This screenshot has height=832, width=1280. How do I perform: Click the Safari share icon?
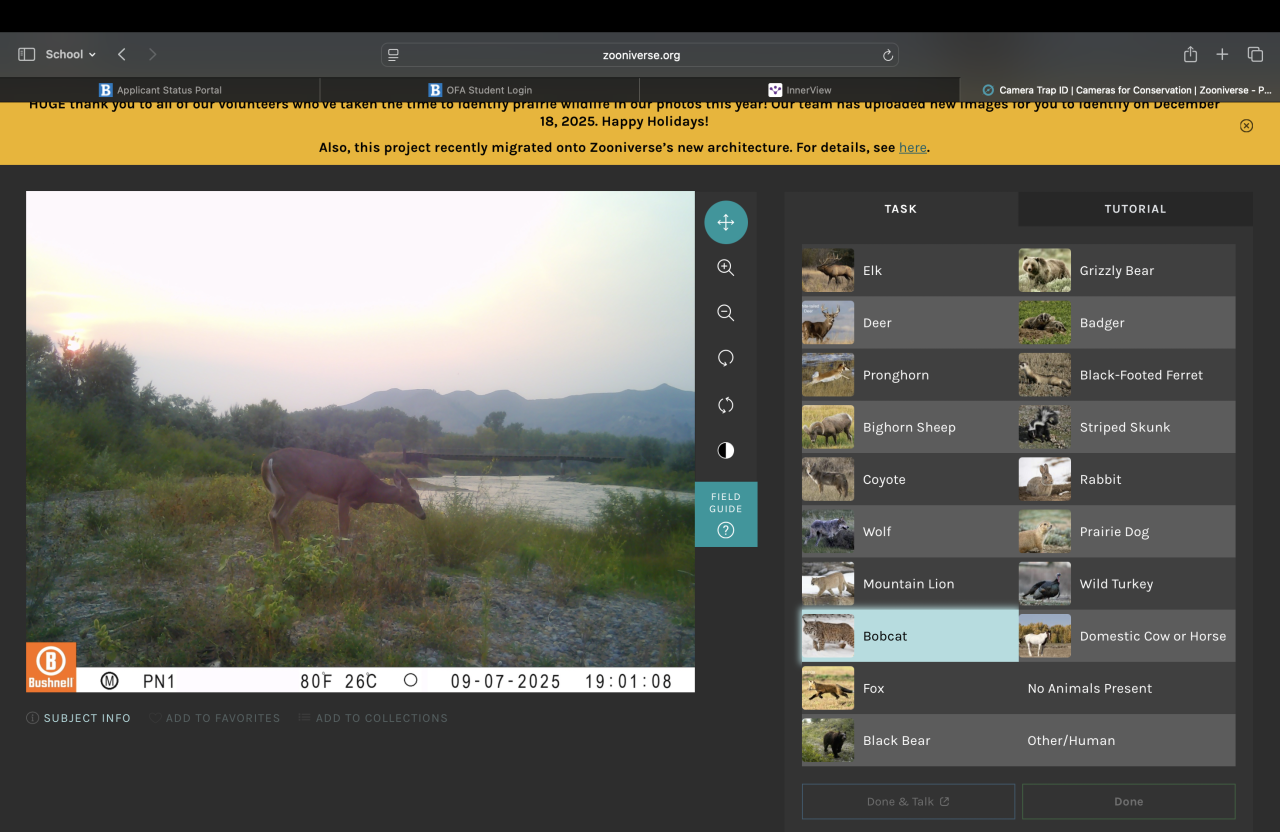coord(1190,55)
